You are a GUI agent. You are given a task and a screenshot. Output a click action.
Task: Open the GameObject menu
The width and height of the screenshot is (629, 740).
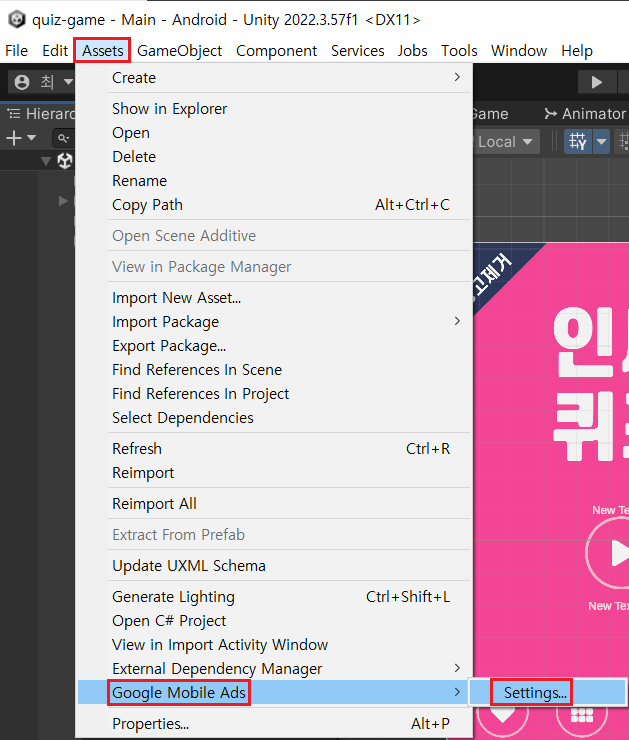coord(179,50)
